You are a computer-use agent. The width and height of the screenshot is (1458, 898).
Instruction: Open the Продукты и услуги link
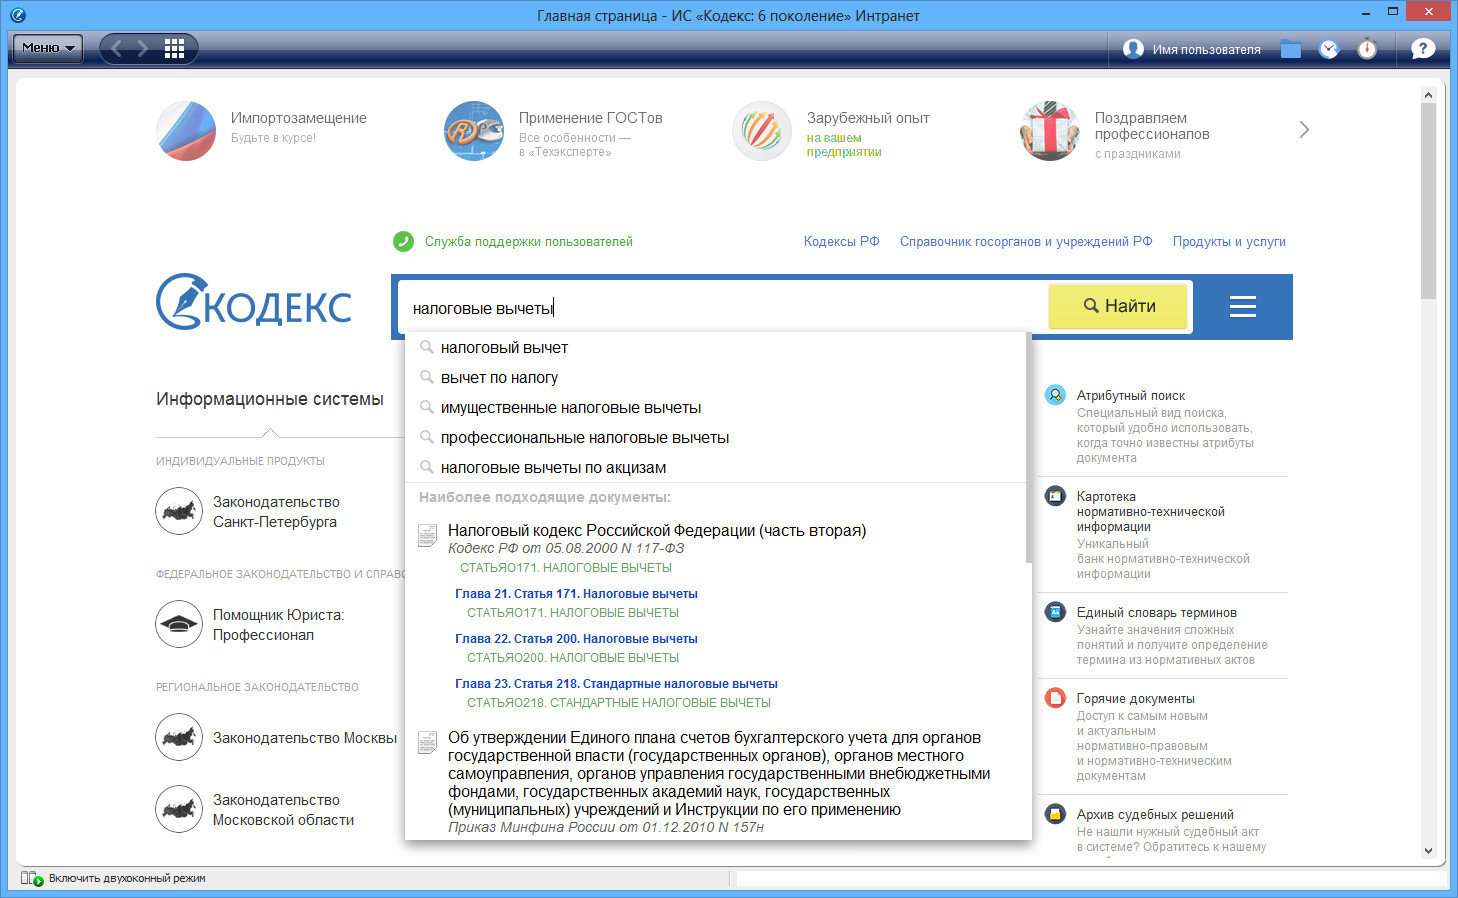pyautogui.click(x=1229, y=242)
